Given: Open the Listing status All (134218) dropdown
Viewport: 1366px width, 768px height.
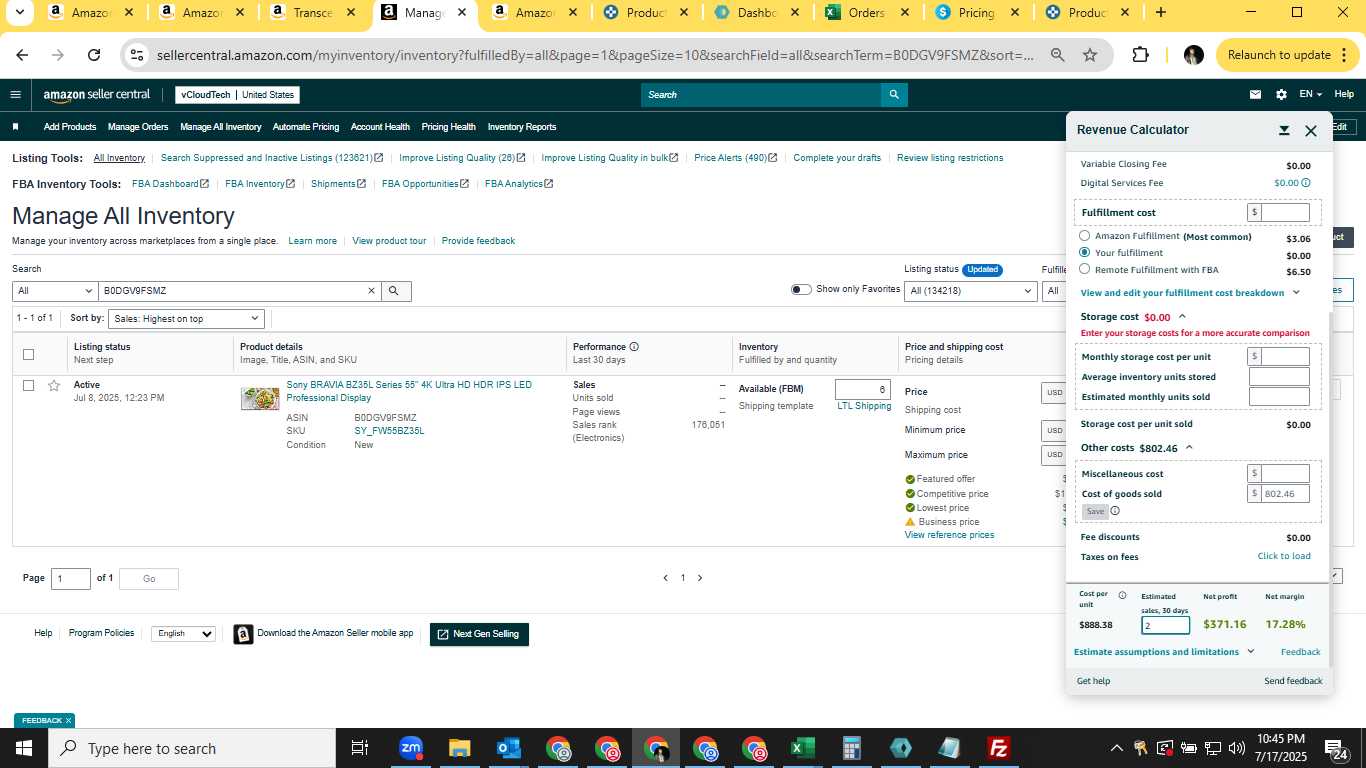Looking at the screenshot, I should 970,291.
